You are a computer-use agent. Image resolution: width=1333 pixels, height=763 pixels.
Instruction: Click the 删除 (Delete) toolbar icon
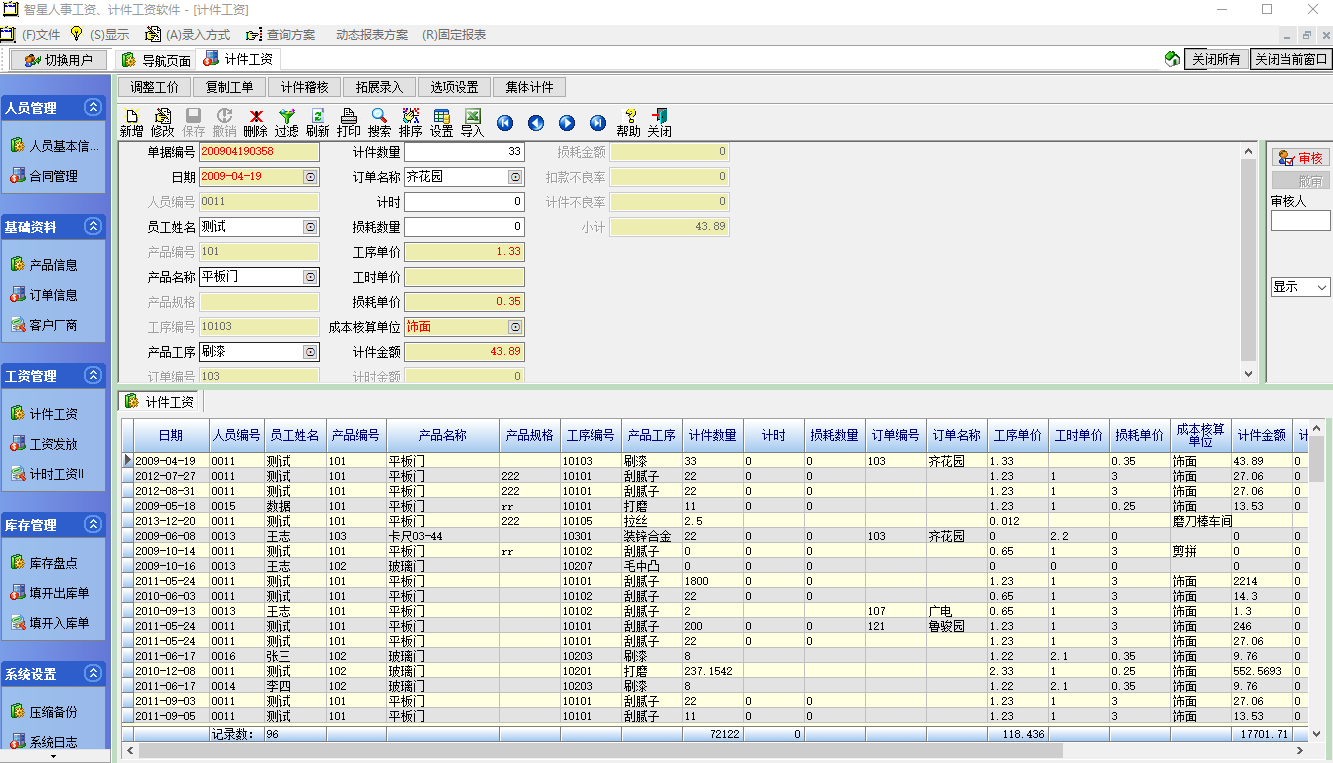pos(255,123)
